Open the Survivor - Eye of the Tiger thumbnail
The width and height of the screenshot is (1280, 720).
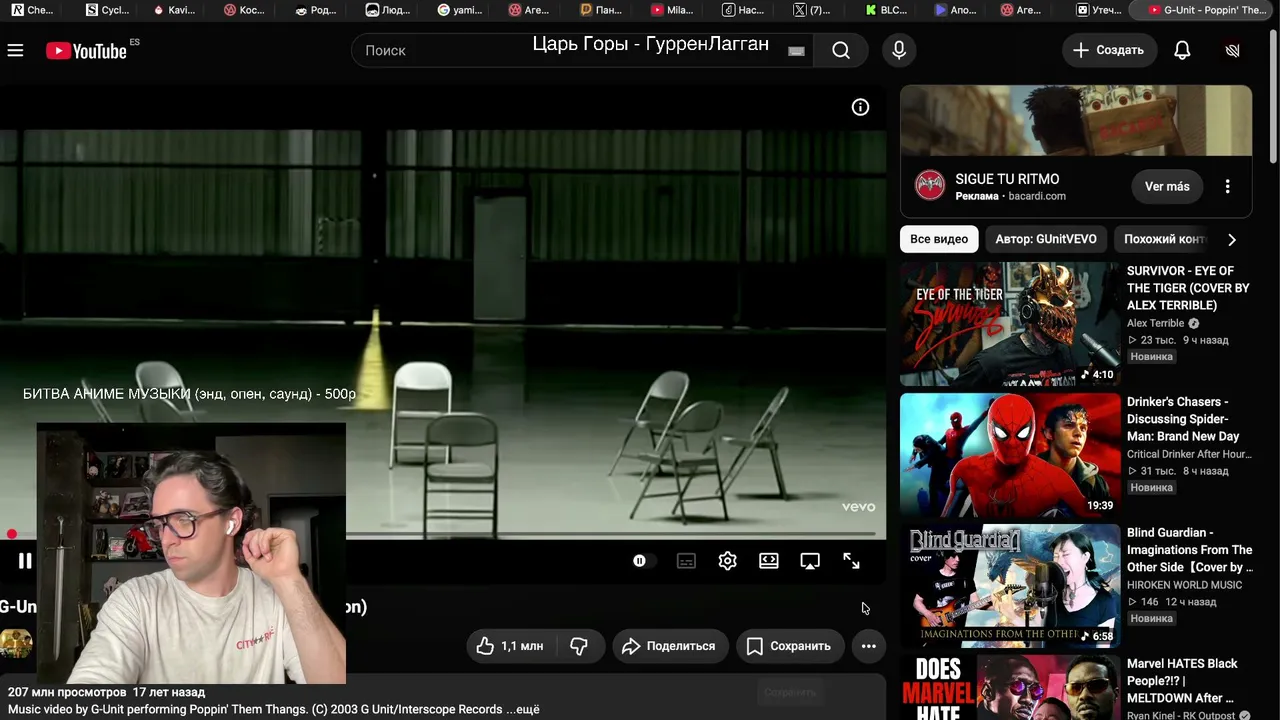tap(1010, 324)
